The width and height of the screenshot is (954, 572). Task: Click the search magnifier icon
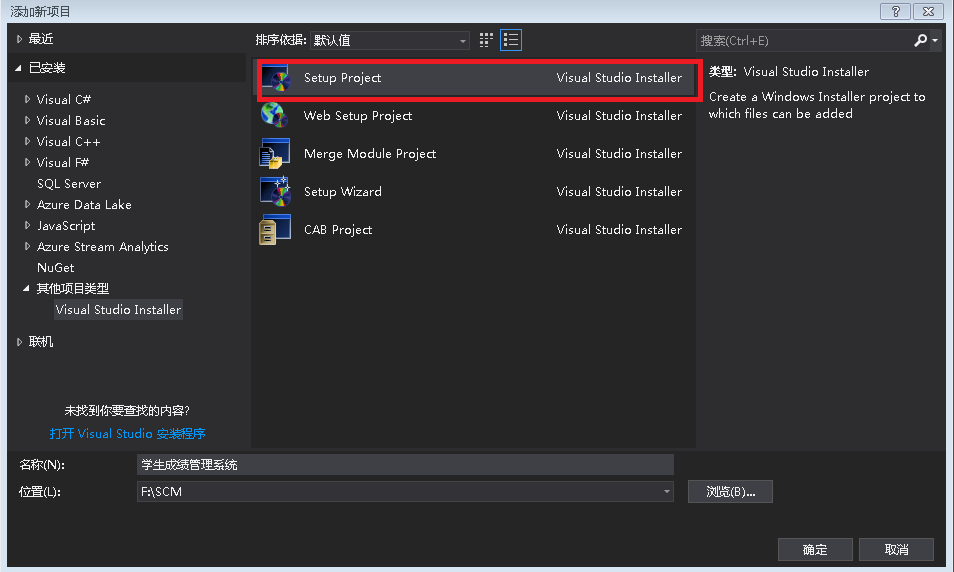[x=921, y=41]
